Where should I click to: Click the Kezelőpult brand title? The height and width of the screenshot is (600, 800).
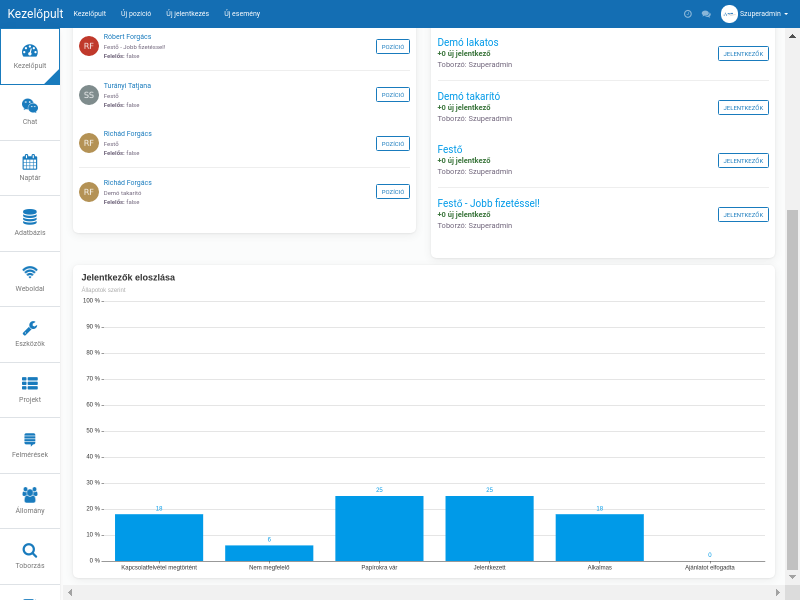coord(35,14)
